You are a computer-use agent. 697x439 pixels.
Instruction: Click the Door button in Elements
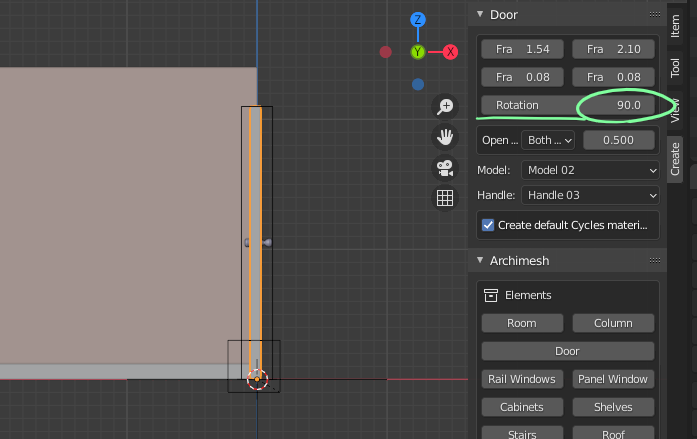tap(568, 351)
